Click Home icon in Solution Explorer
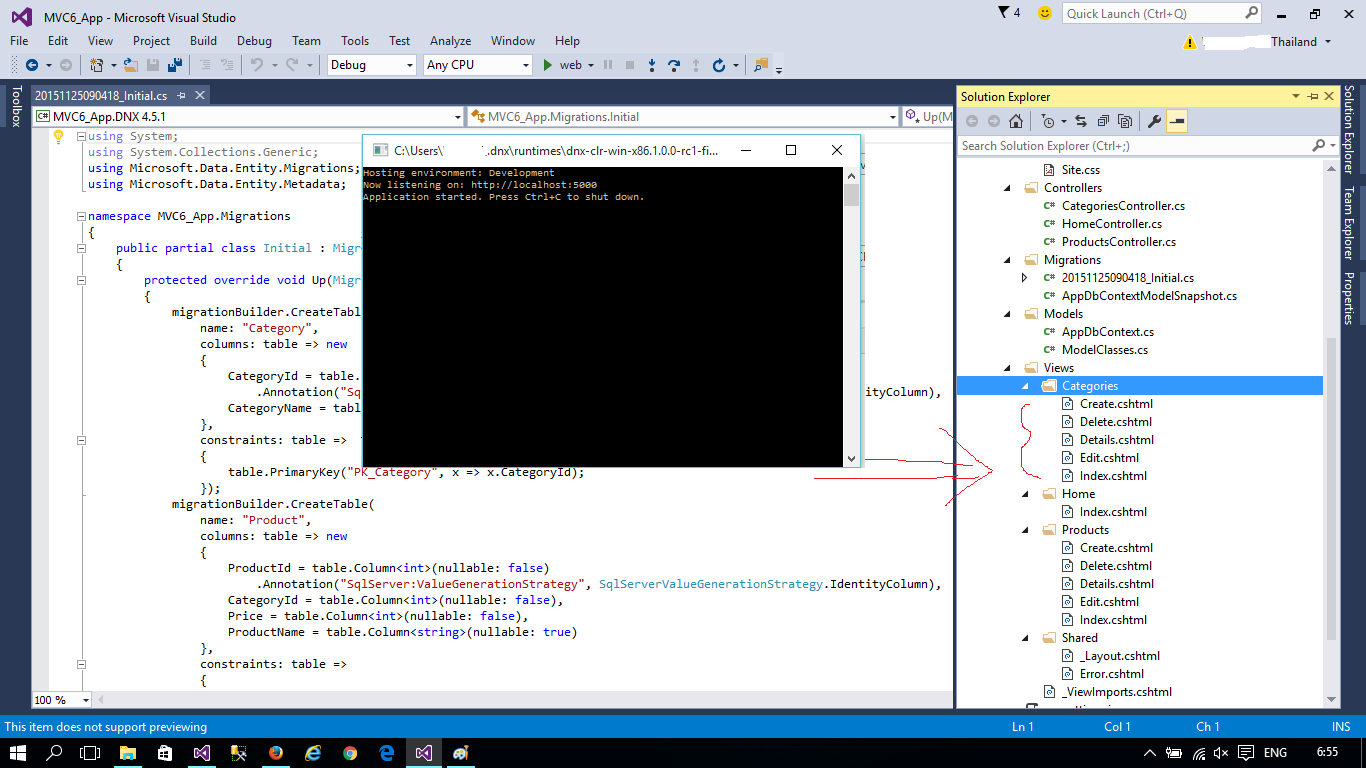The image size is (1366, 768). 1016,121
